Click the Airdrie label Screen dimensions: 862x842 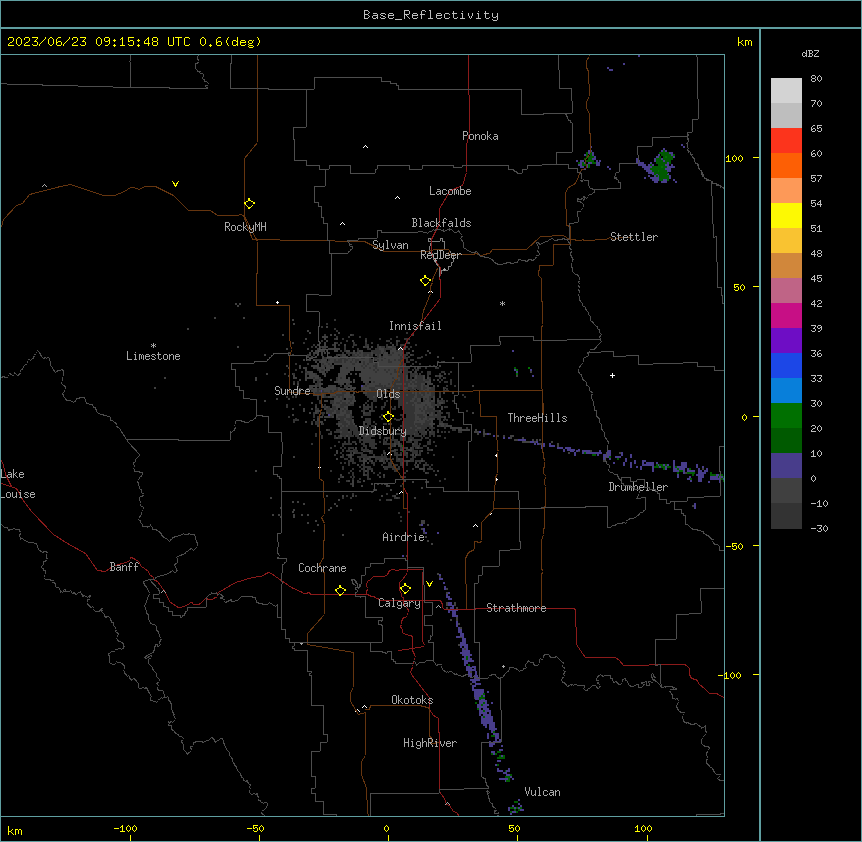404,537
